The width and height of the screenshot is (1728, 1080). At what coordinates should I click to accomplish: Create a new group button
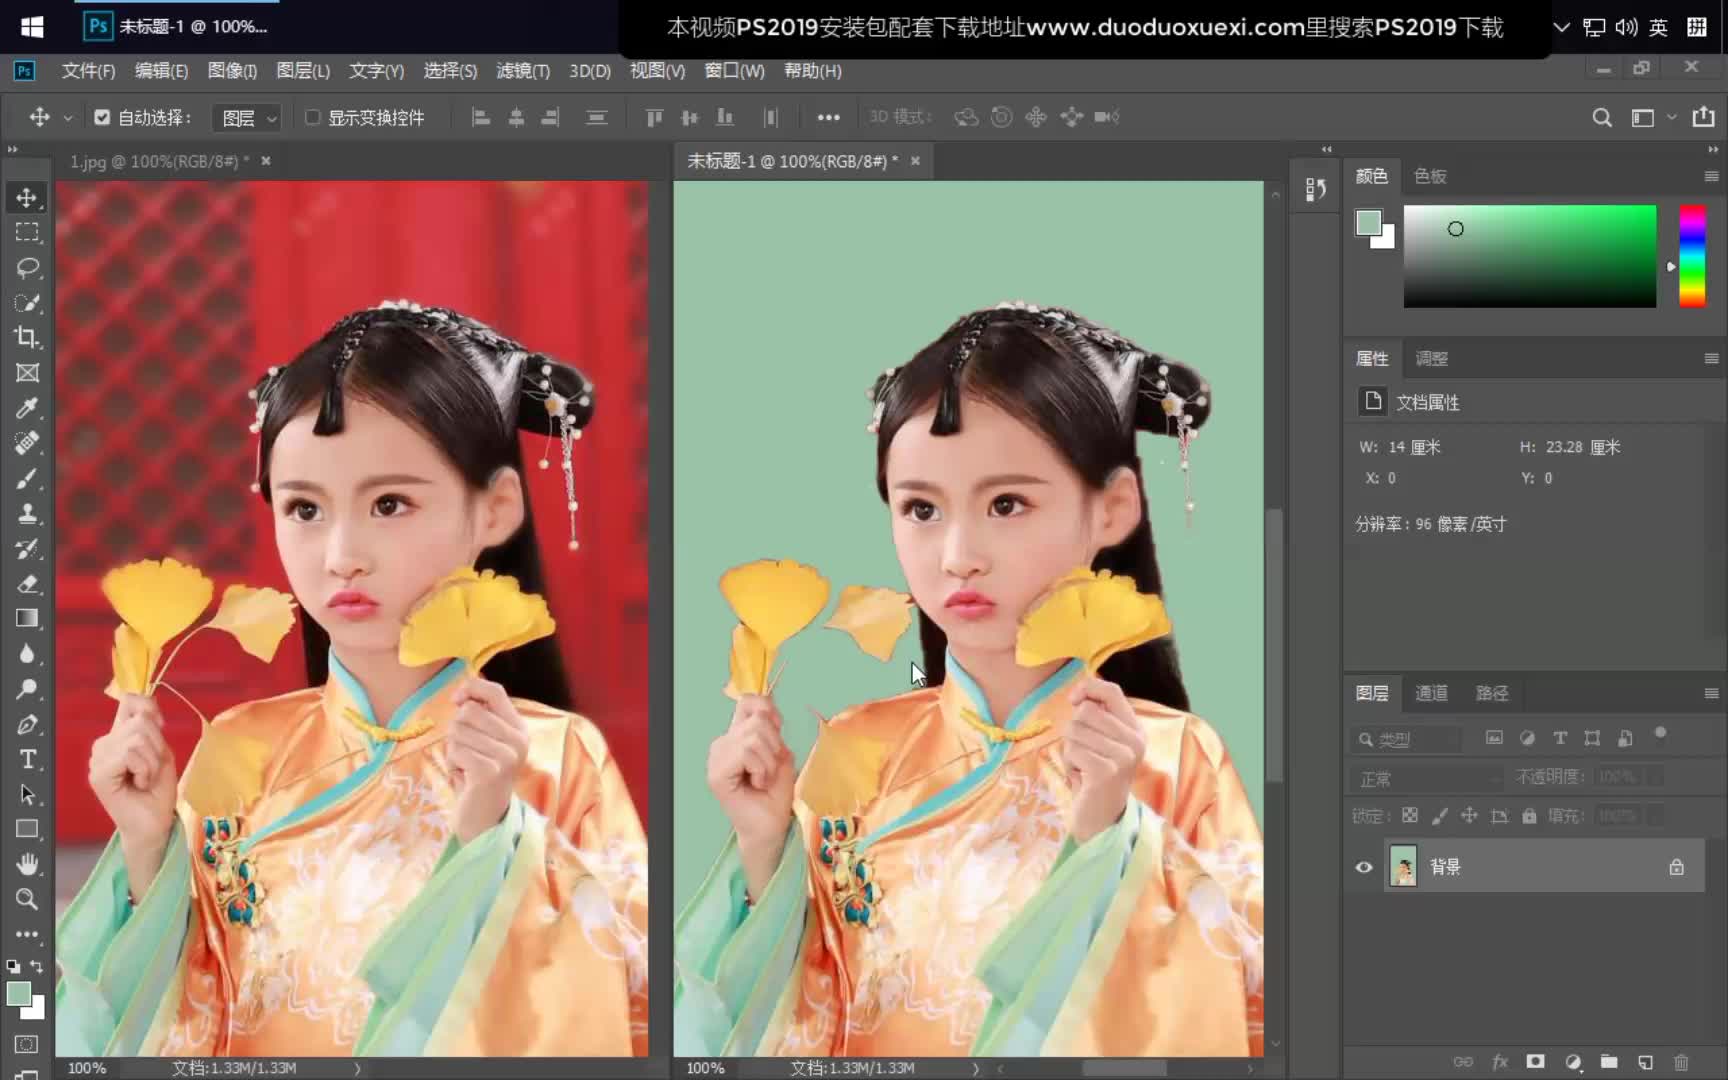coord(1609,1062)
